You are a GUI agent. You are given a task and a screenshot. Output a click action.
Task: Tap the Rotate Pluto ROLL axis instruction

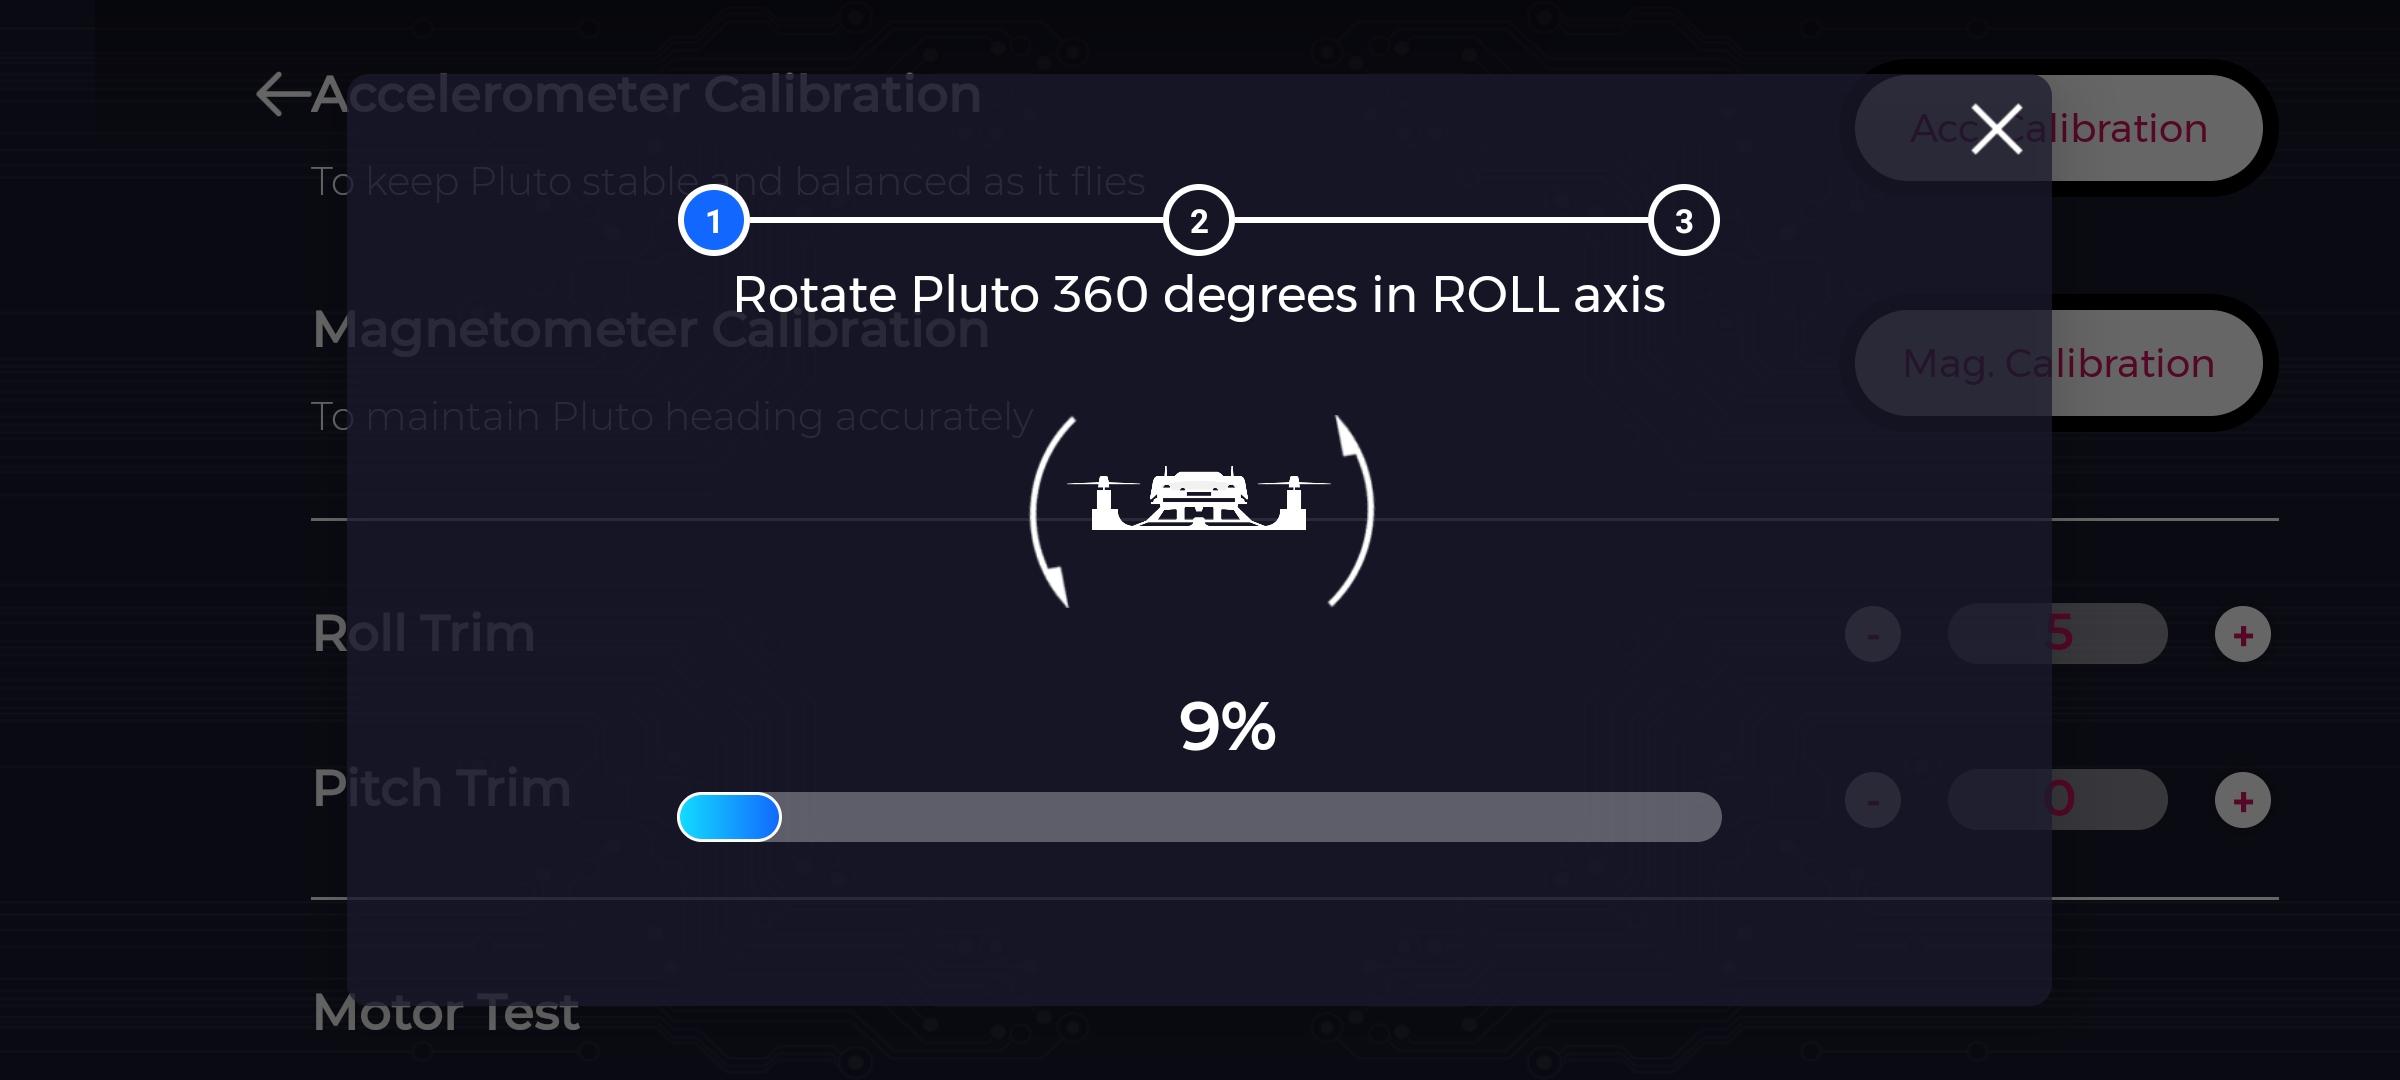(1199, 295)
